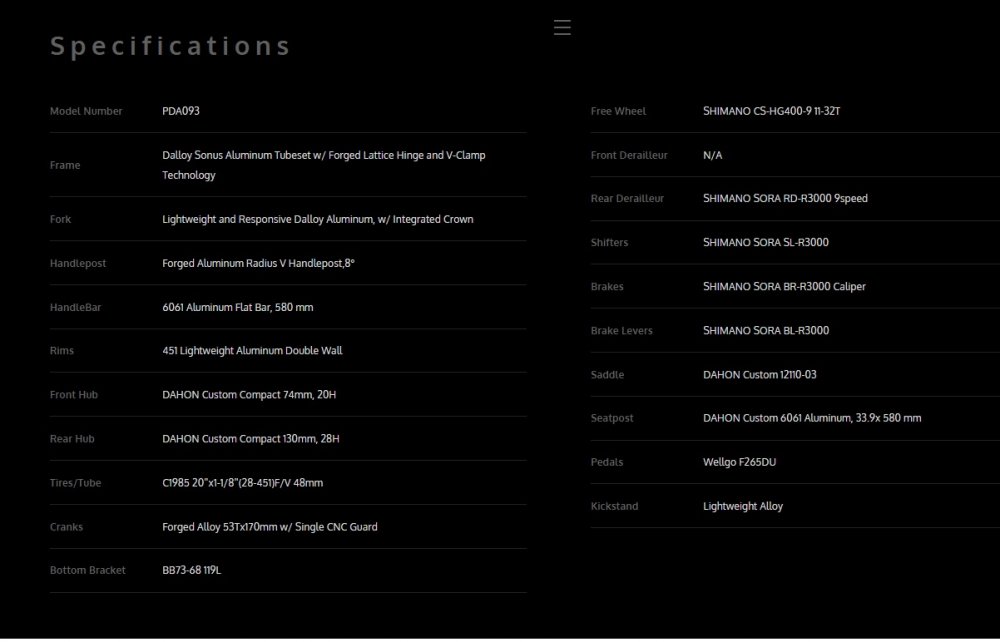The width and height of the screenshot is (1000, 642).
Task: Click the Front Derailleur label
Action: pos(629,155)
